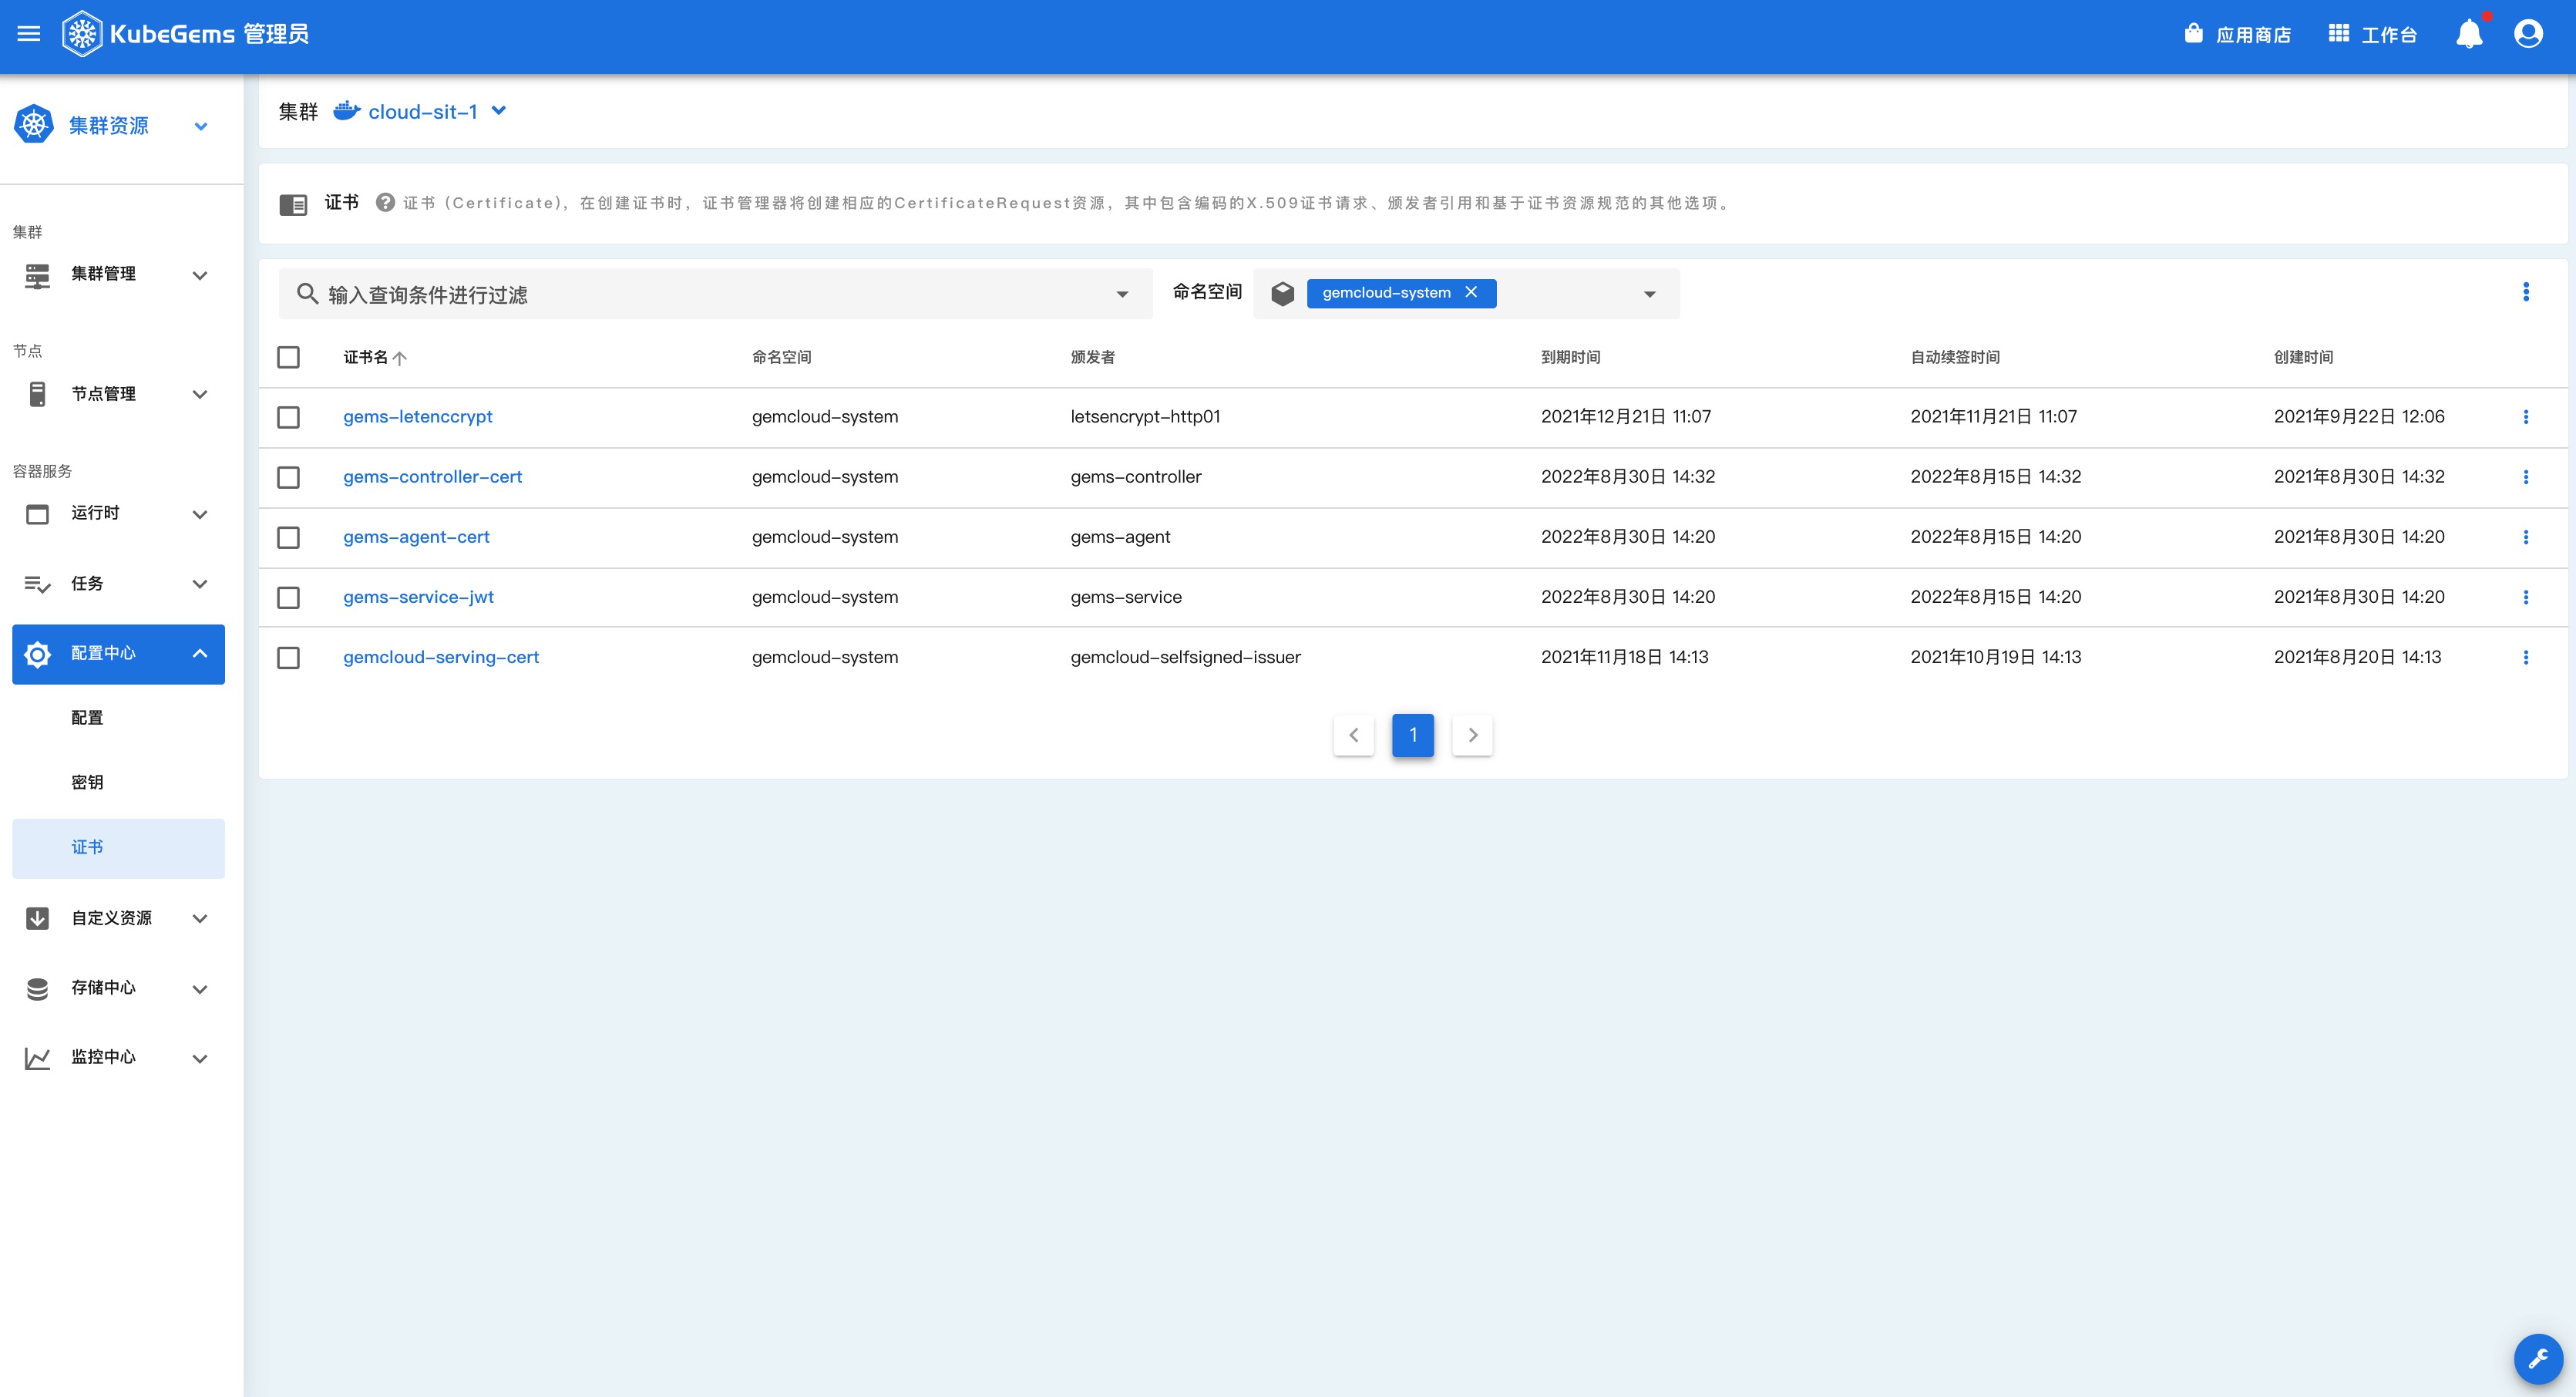Open the hamburger navigation menu
The height and width of the screenshot is (1397, 2576).
pyautogui.click(x=29, y=34)
